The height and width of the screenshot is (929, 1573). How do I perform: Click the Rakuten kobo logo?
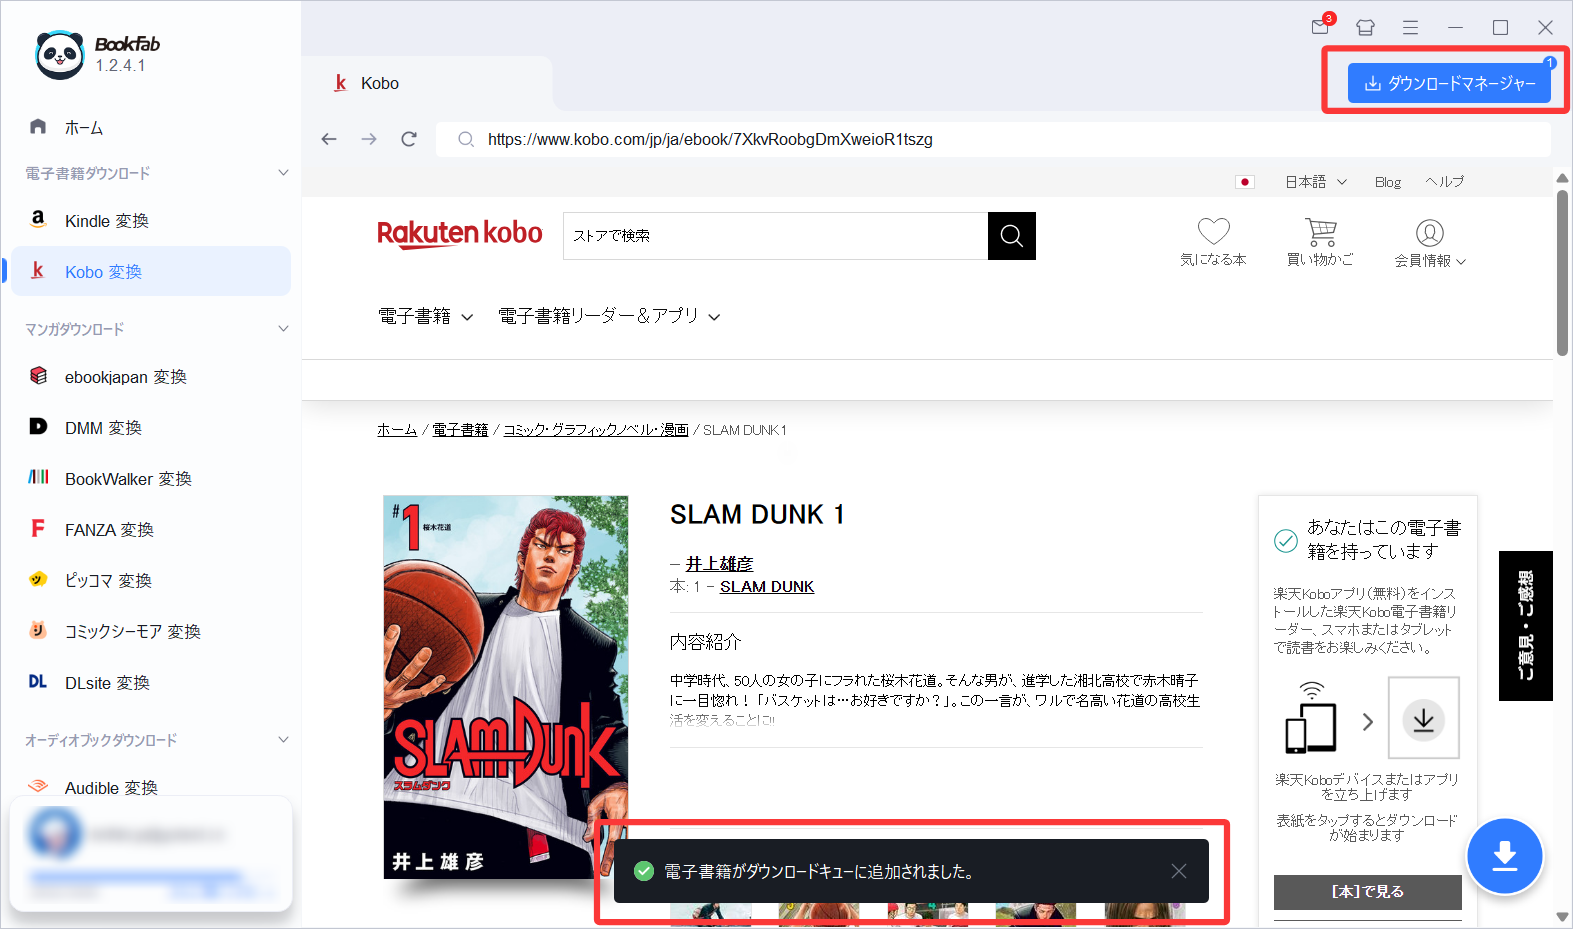[459, 234]
